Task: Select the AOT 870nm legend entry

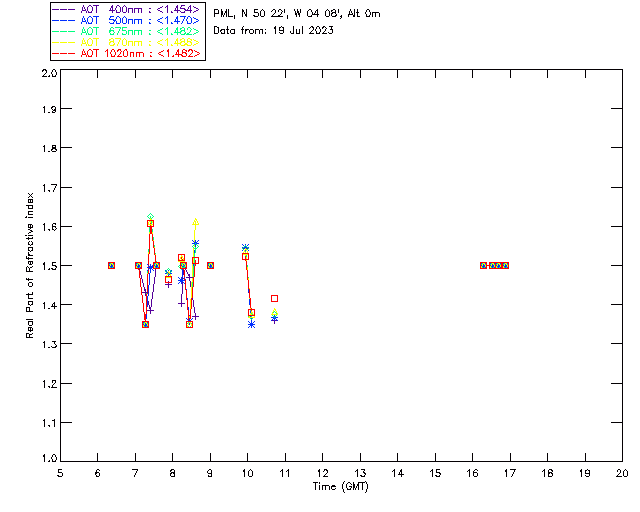Action: (x=126, y=42)
